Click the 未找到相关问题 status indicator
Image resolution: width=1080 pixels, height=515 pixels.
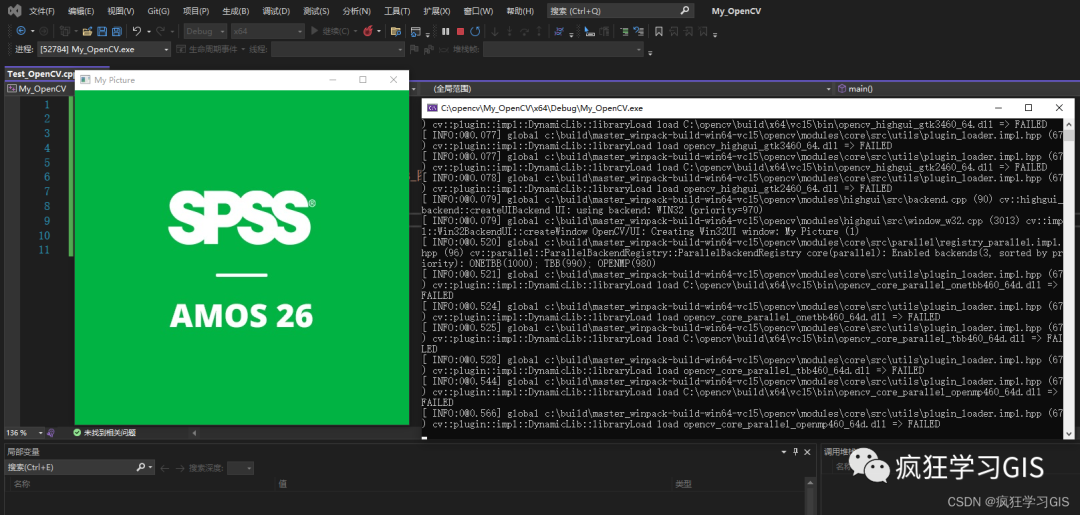[105, 432]
